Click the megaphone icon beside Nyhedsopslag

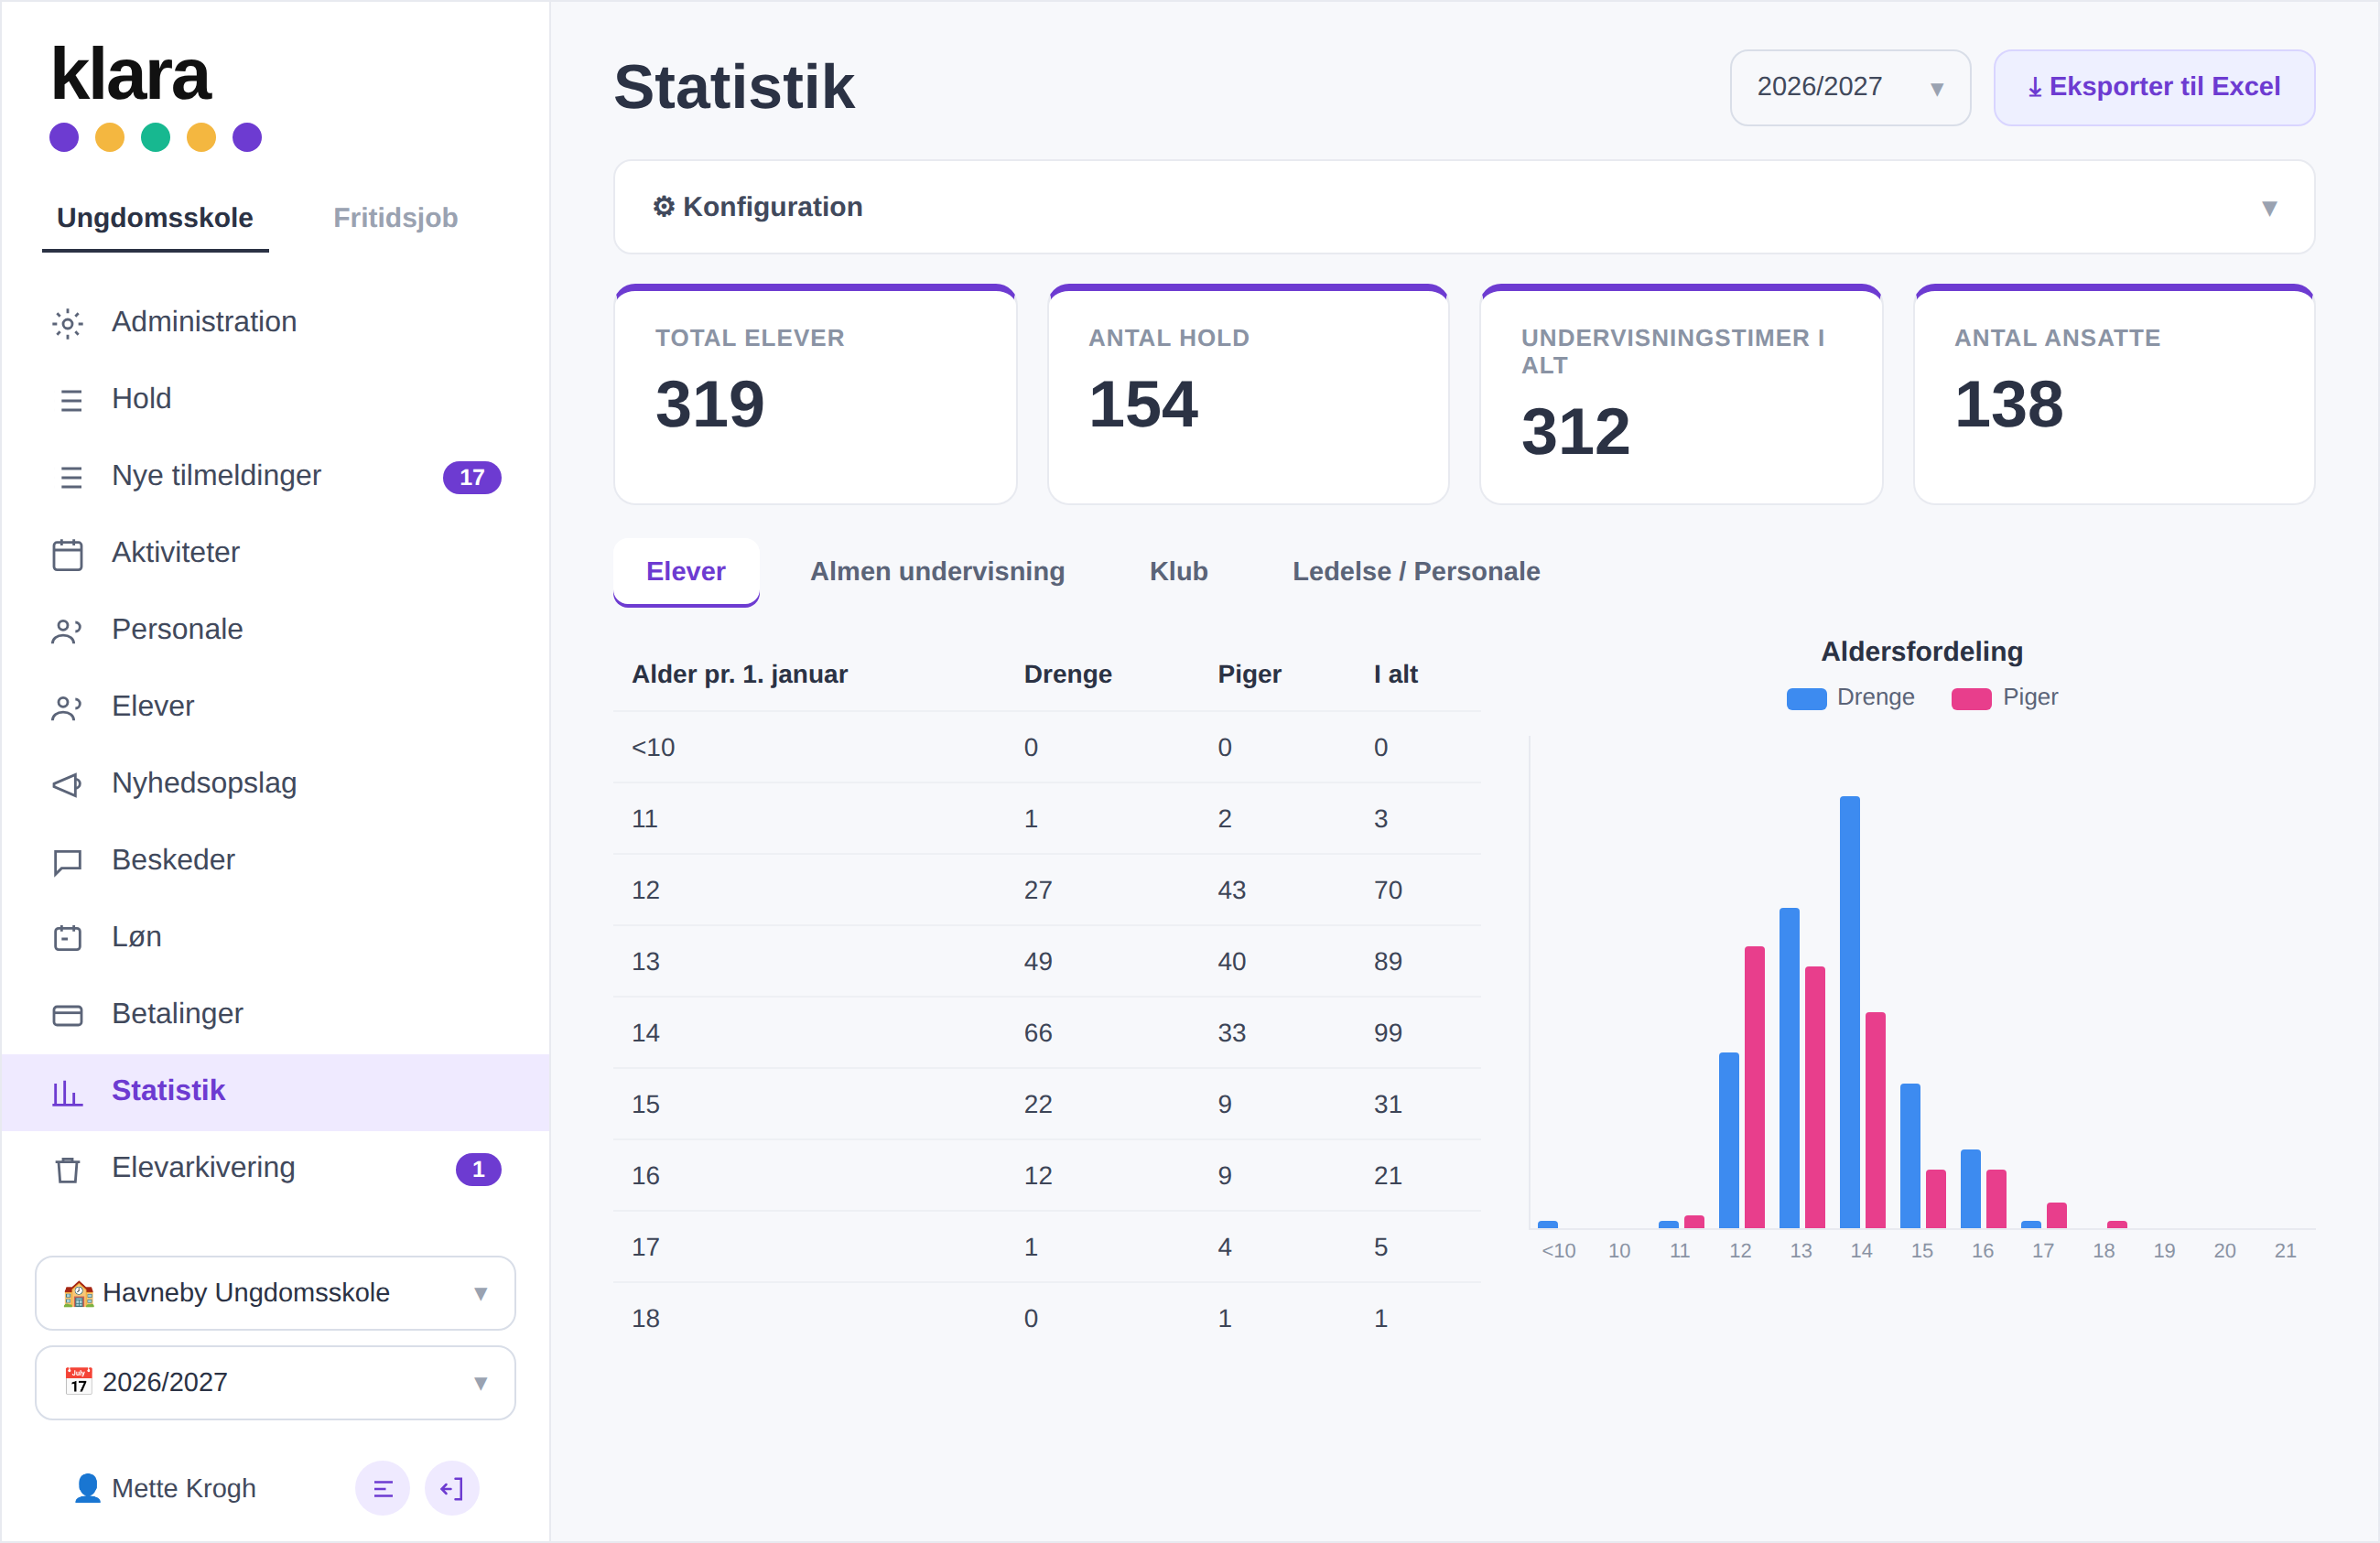[x=67, y=784]
